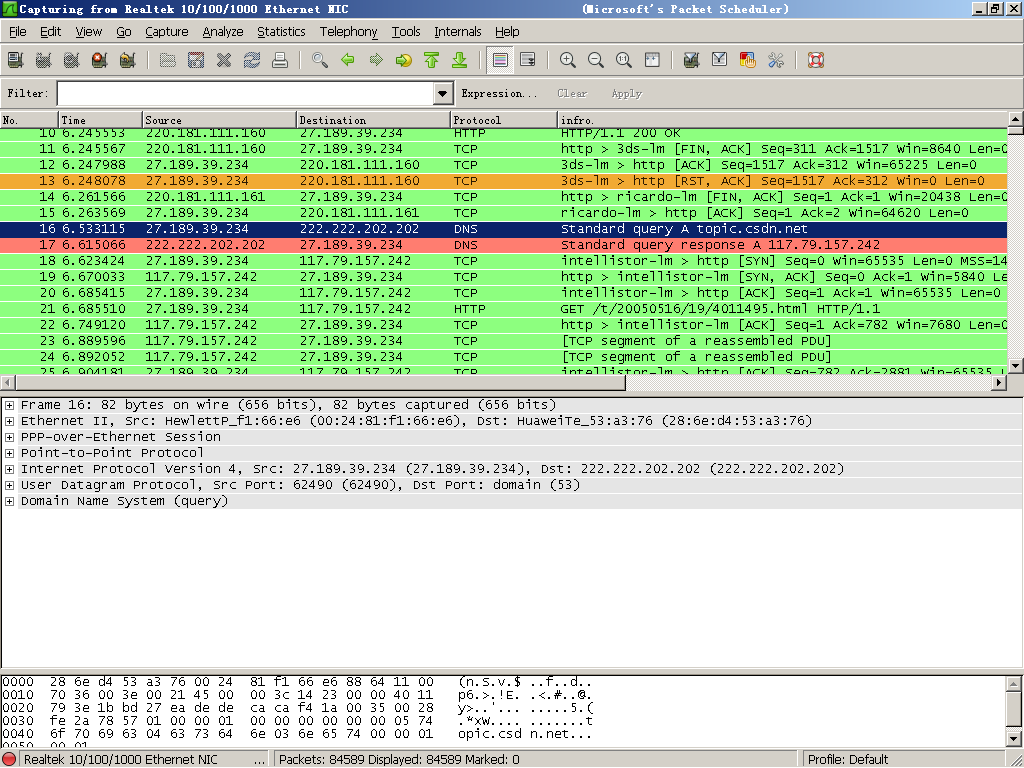Click the Clear filter button
1024x768 pixels.
point(572,93)
